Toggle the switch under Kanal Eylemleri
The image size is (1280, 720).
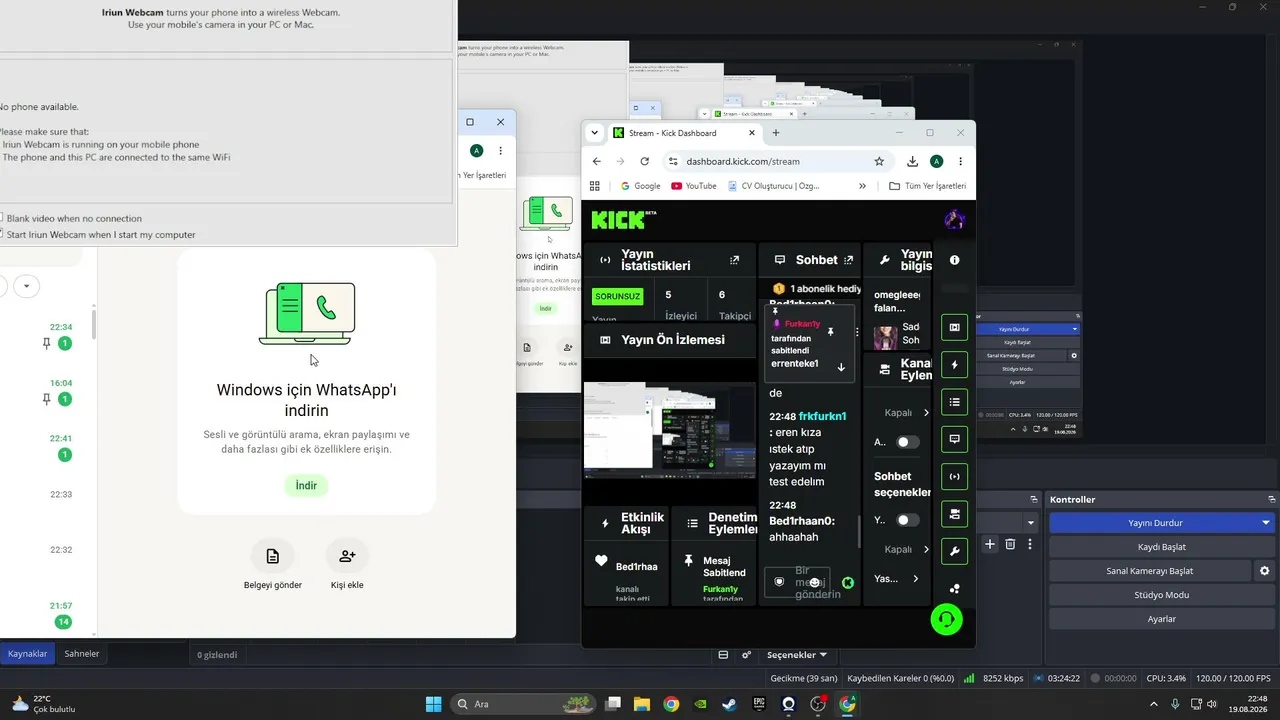point(907,442)
